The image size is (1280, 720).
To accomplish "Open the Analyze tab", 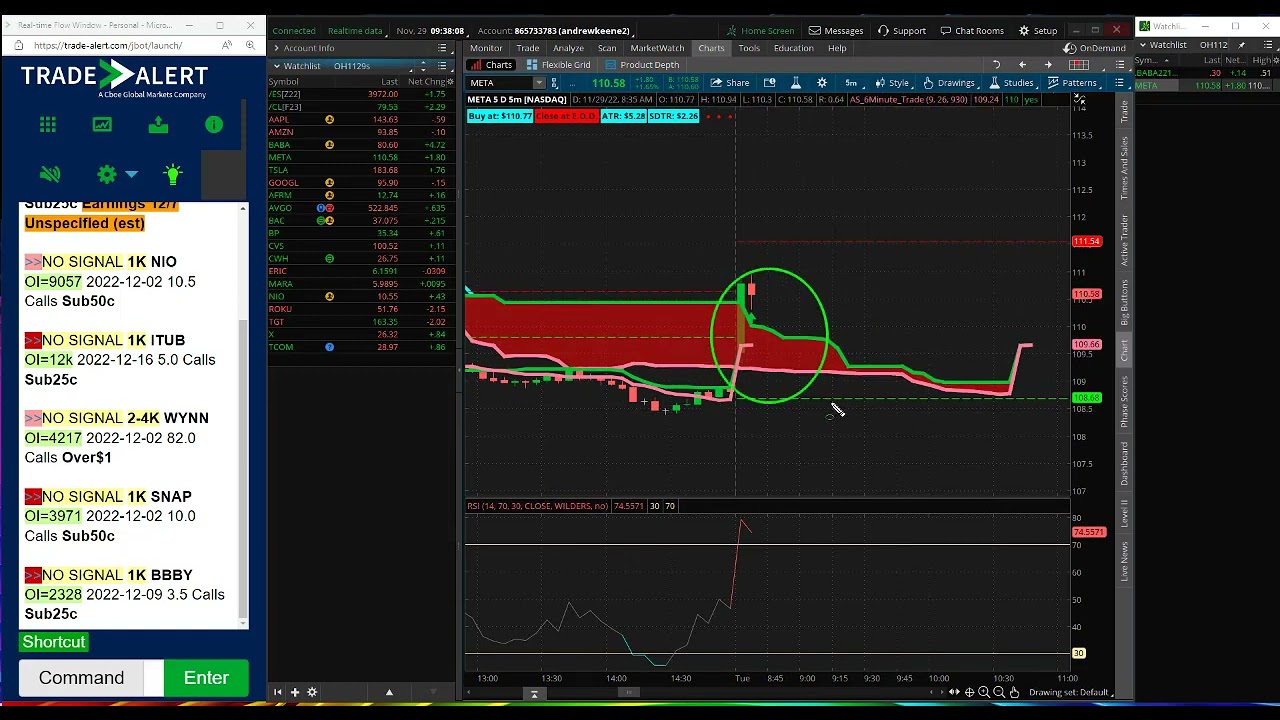I will pyautogui.click(x=568, y=48).
